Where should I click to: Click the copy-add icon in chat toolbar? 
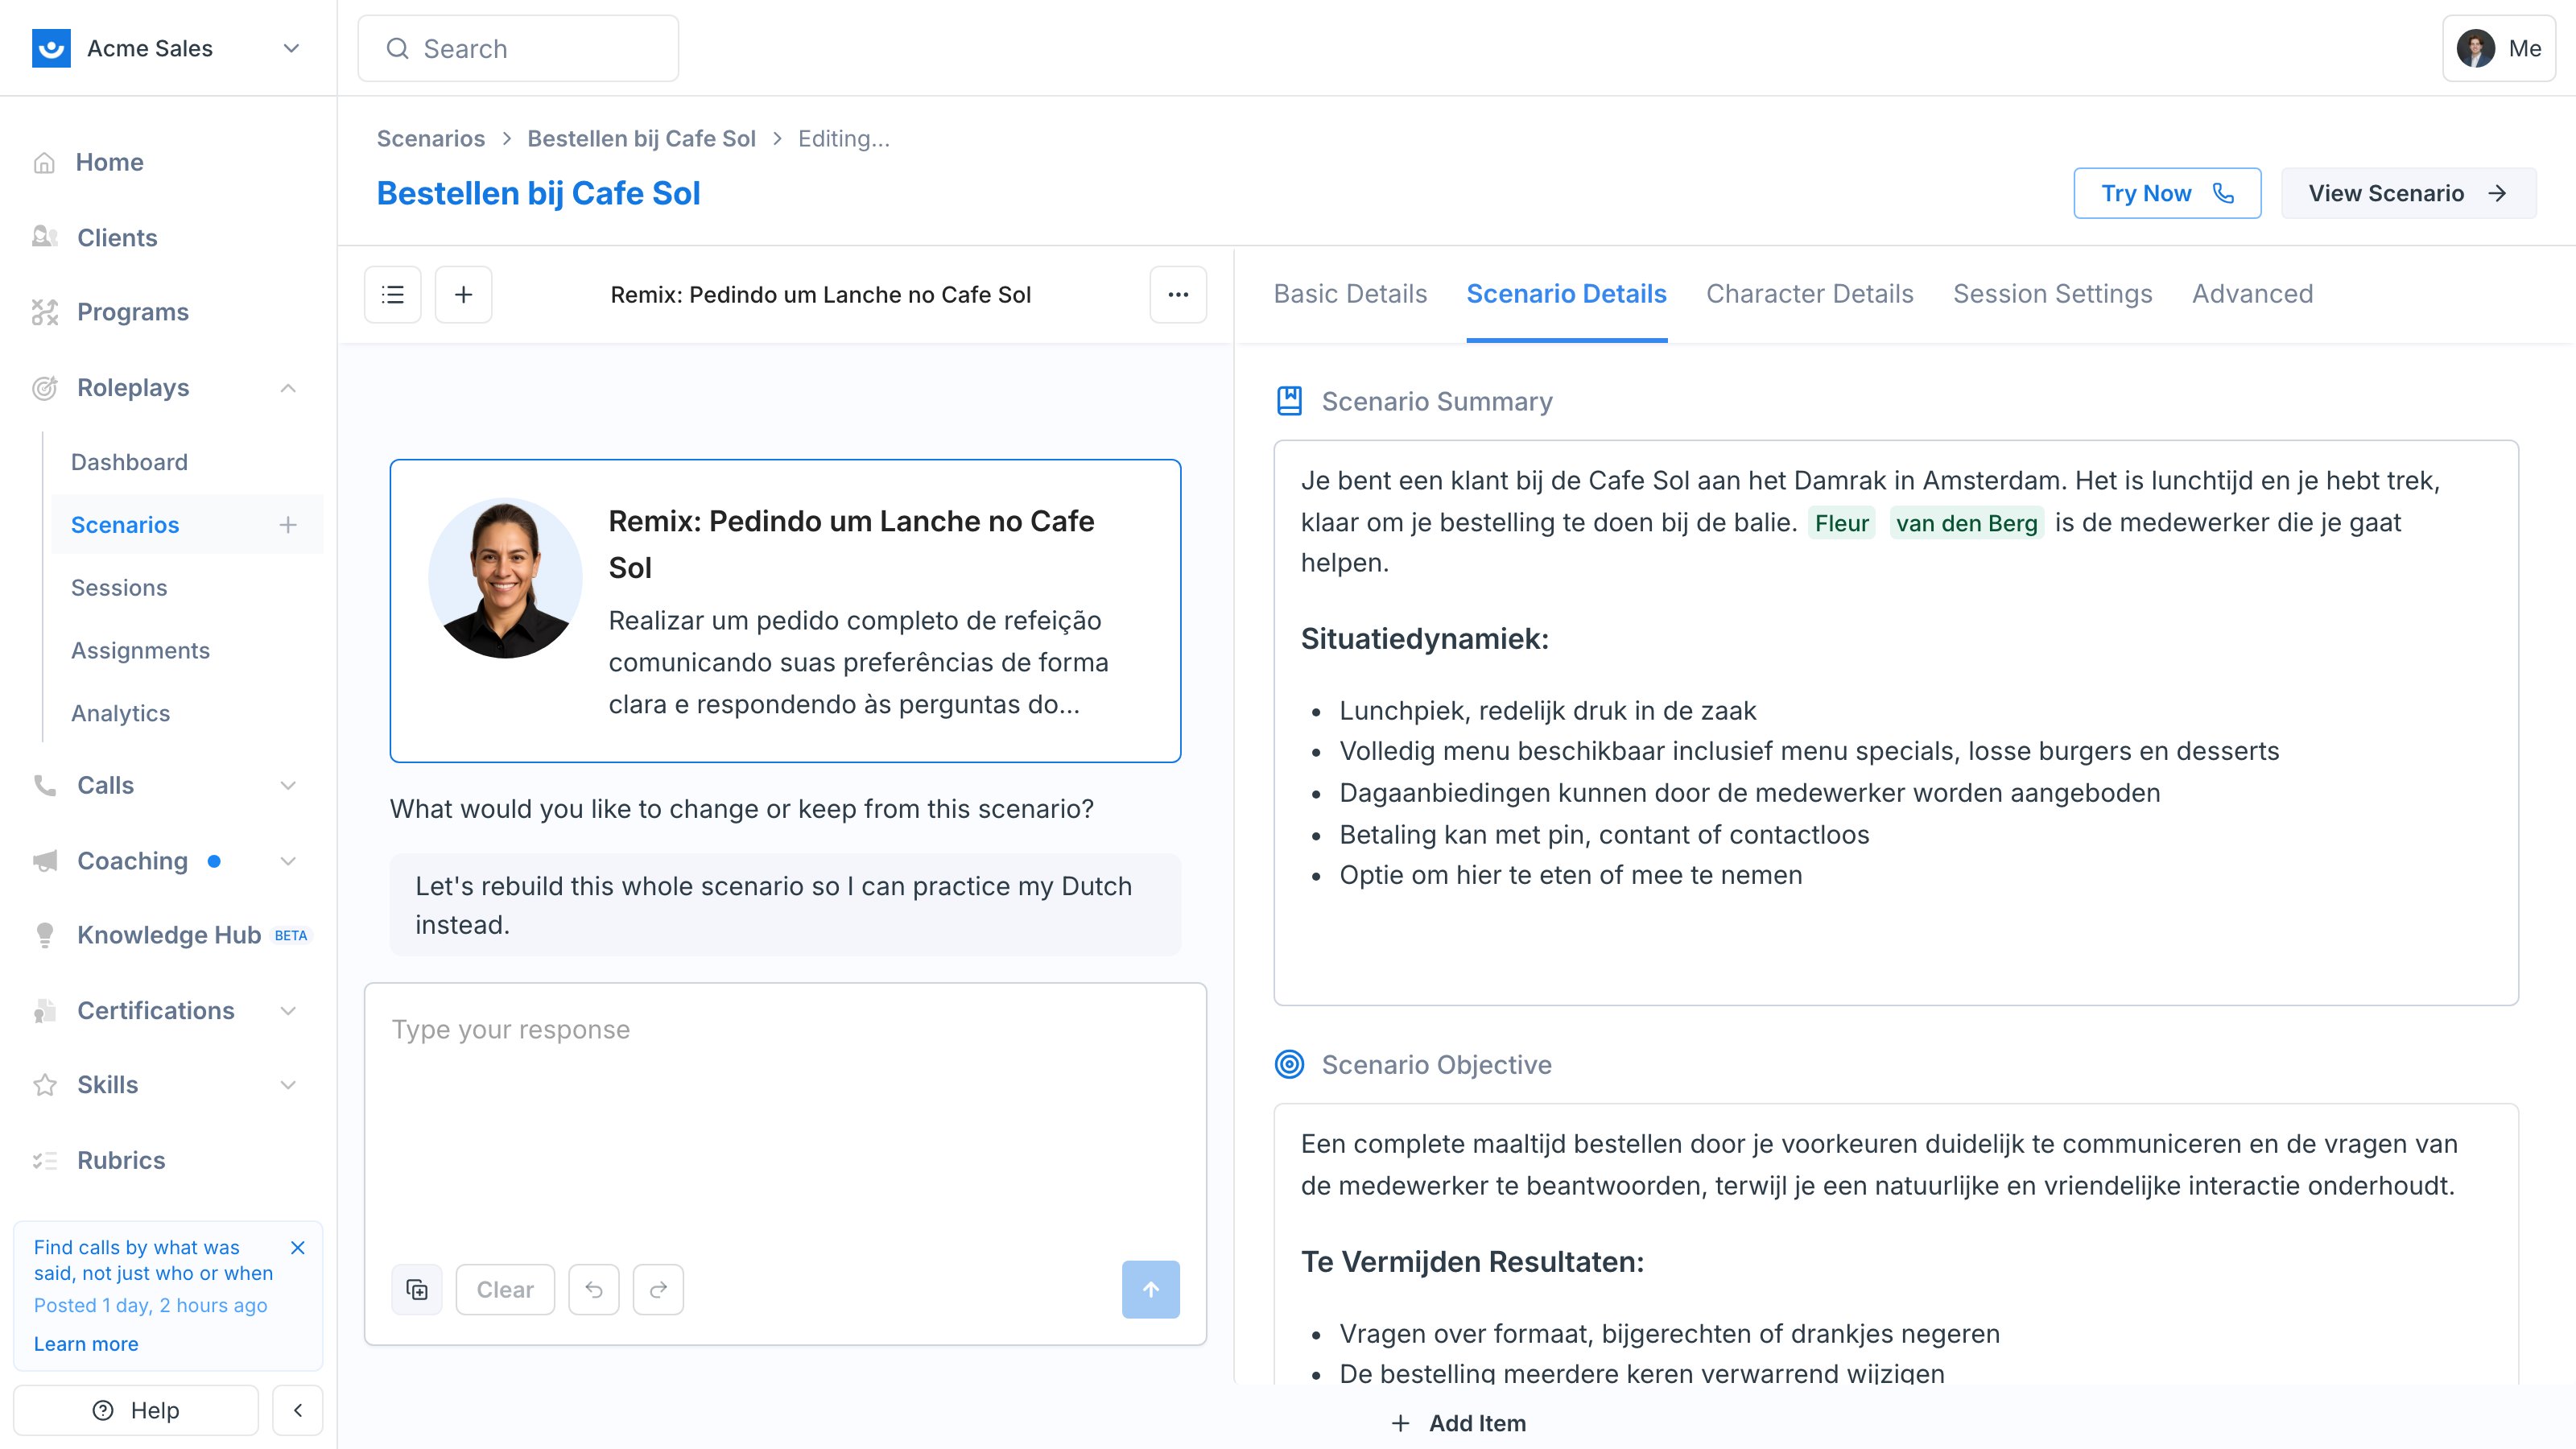417,1289
